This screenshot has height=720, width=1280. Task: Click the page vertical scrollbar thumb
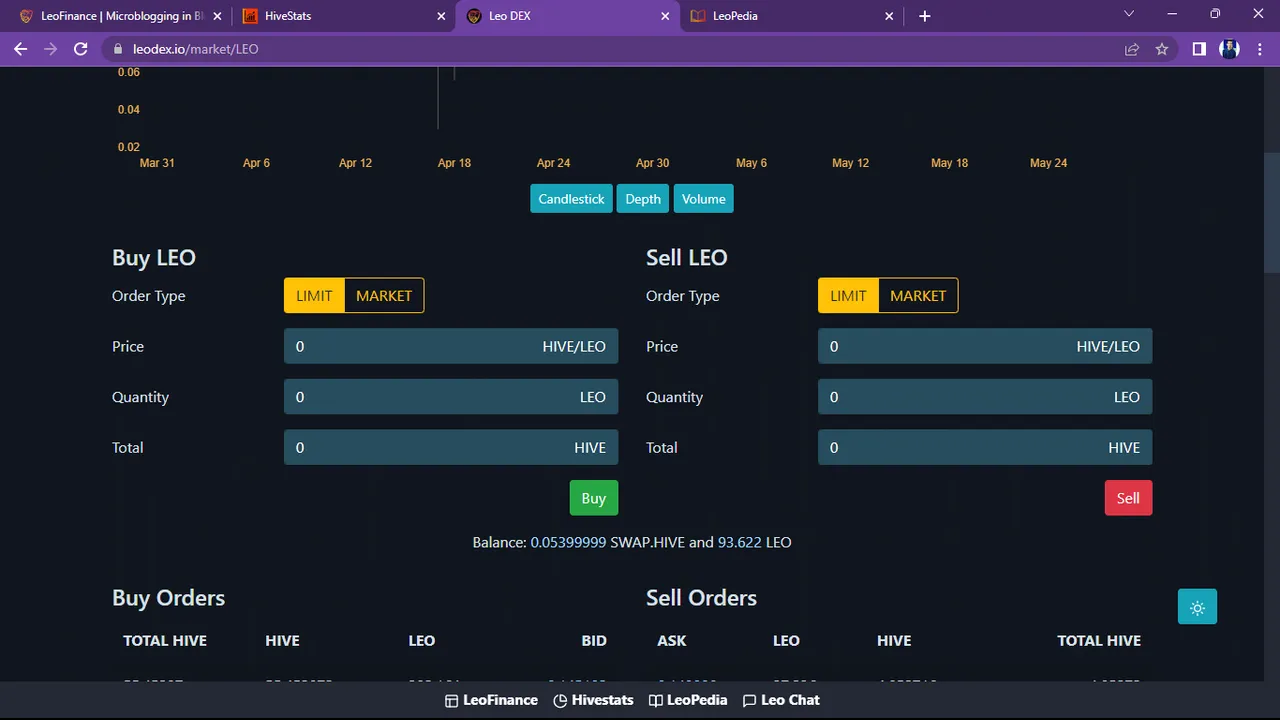[x=1272, y=212]
